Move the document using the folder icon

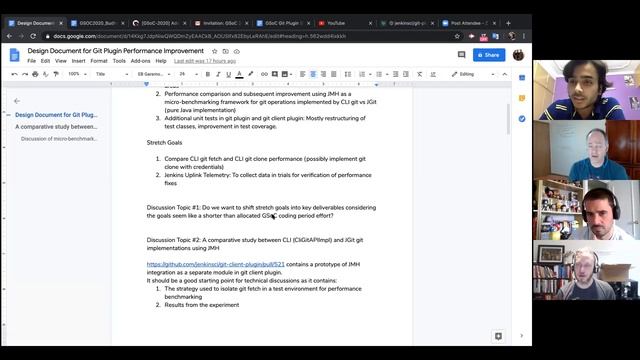(225, 51)
